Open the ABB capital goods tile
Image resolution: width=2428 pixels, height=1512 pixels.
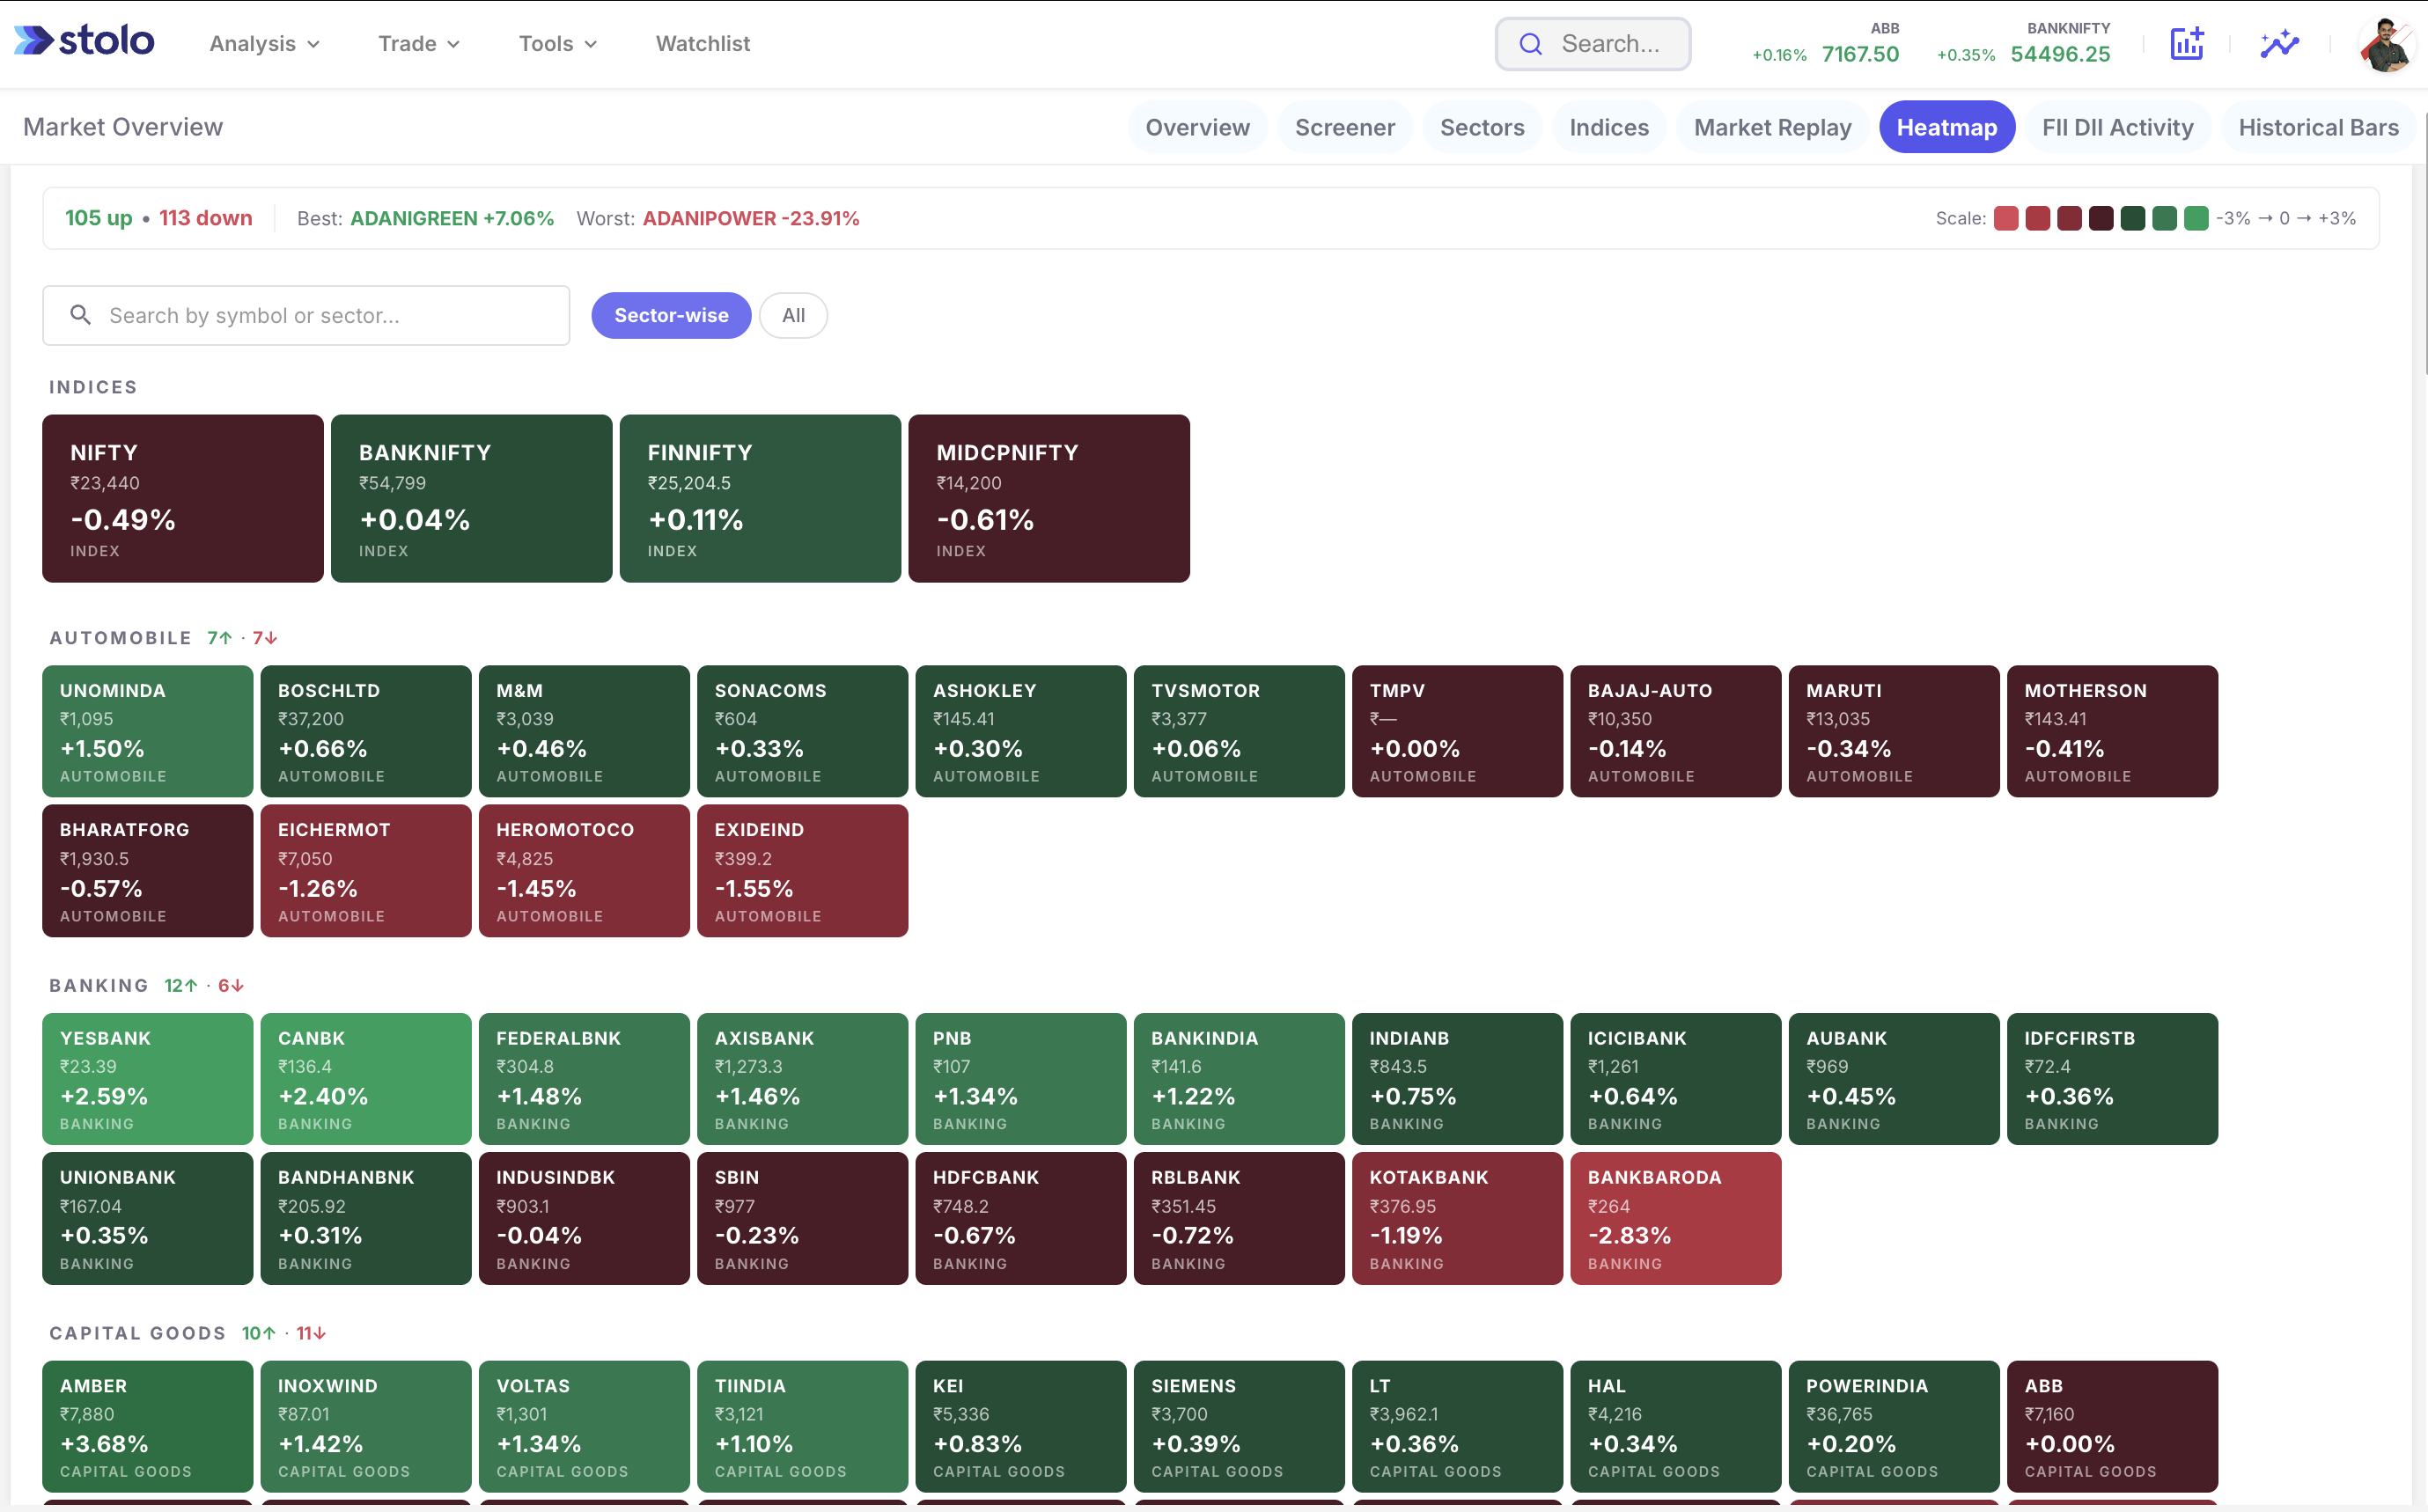tap(2112, 1426)
